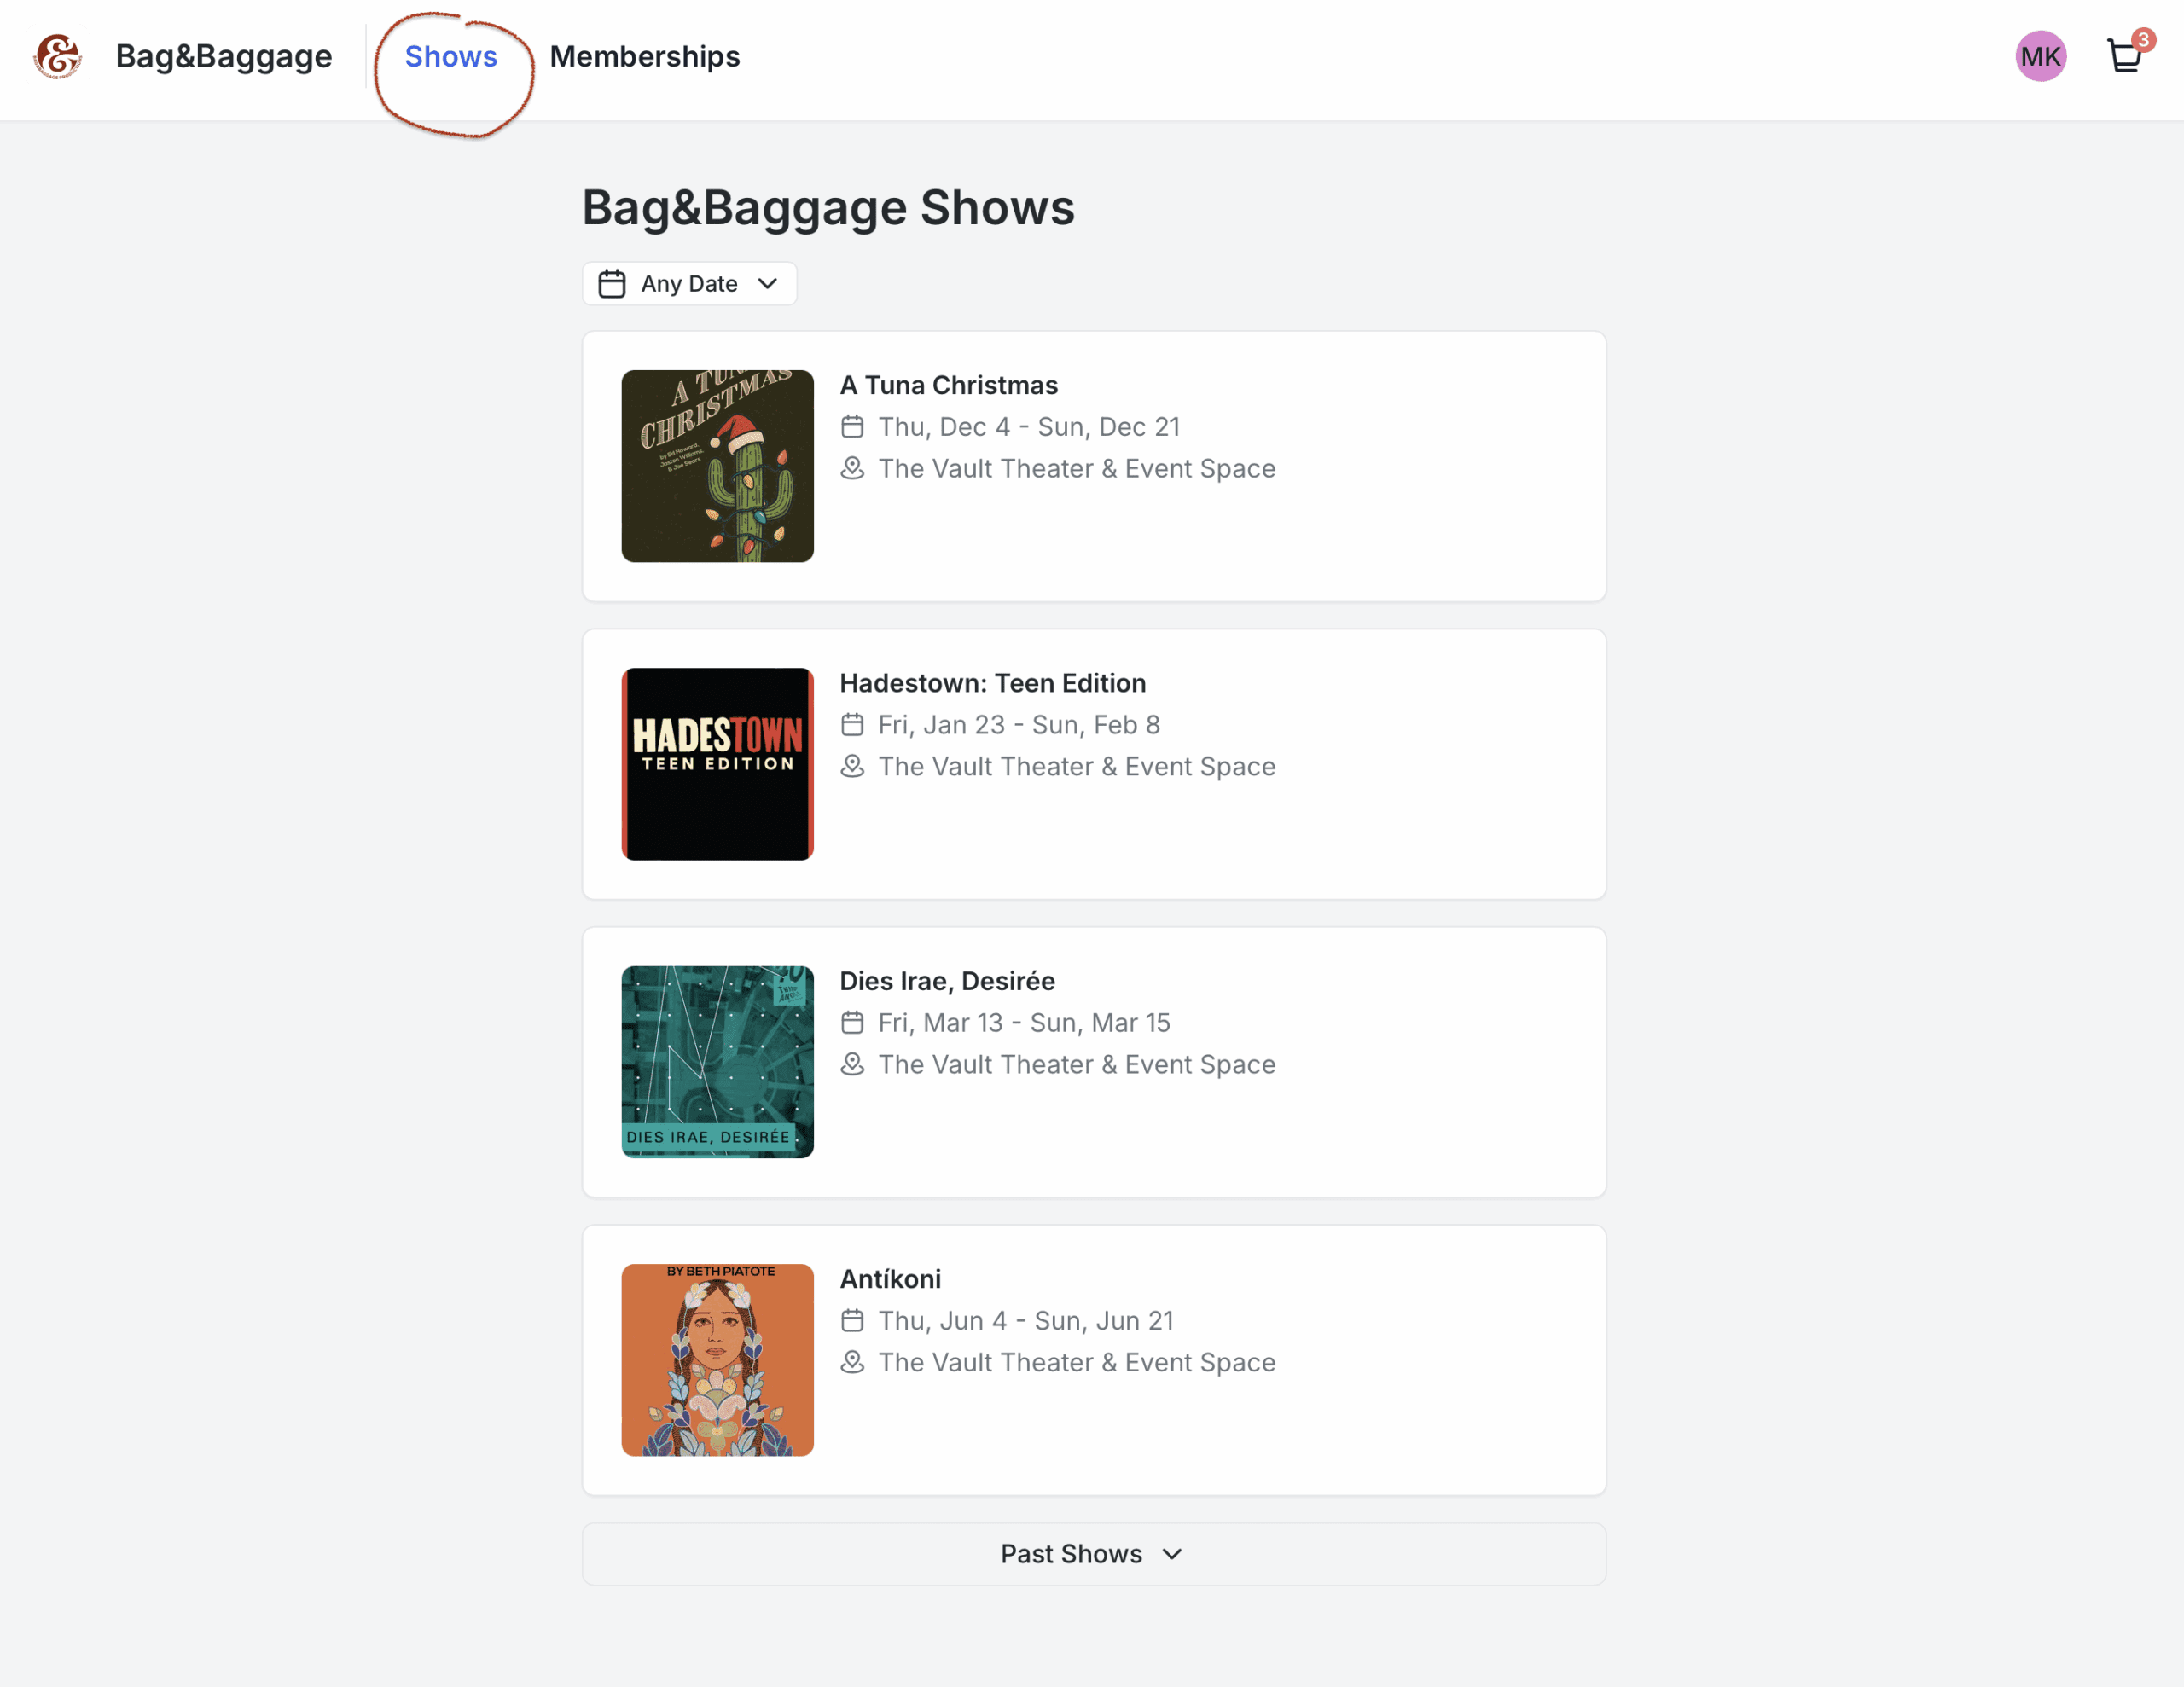
Task: Open the Any Date dropdown filter
Action: tap(689, 284)
